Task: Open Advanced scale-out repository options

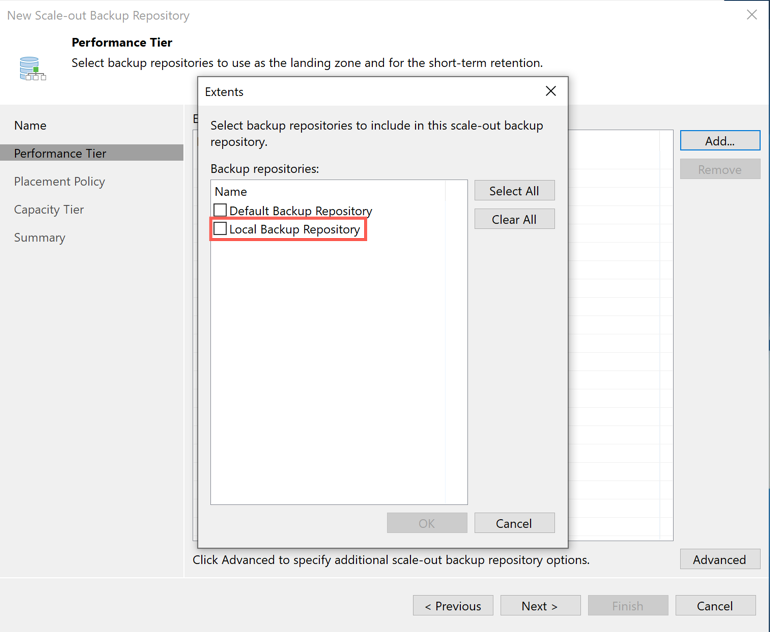Action: (719, 559)
